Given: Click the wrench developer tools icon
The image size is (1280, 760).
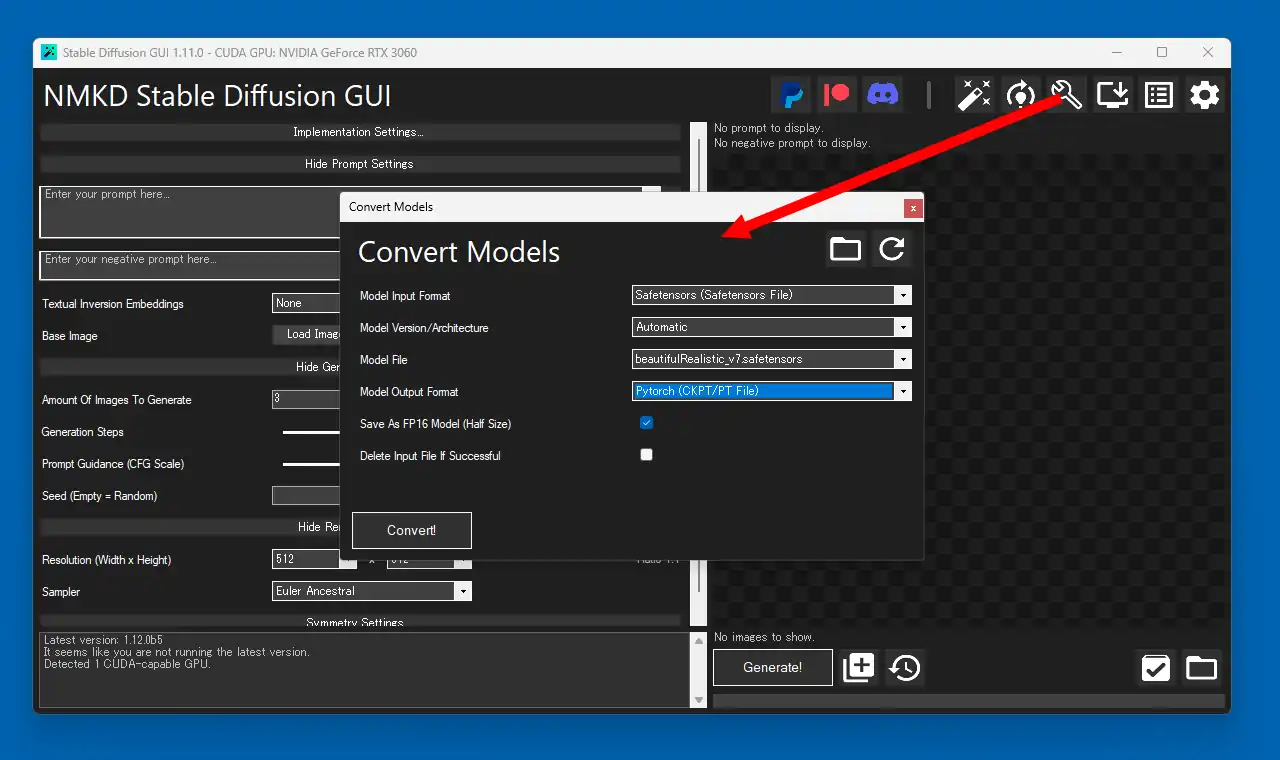Looking at the screenshot, I should point(1067,95).
